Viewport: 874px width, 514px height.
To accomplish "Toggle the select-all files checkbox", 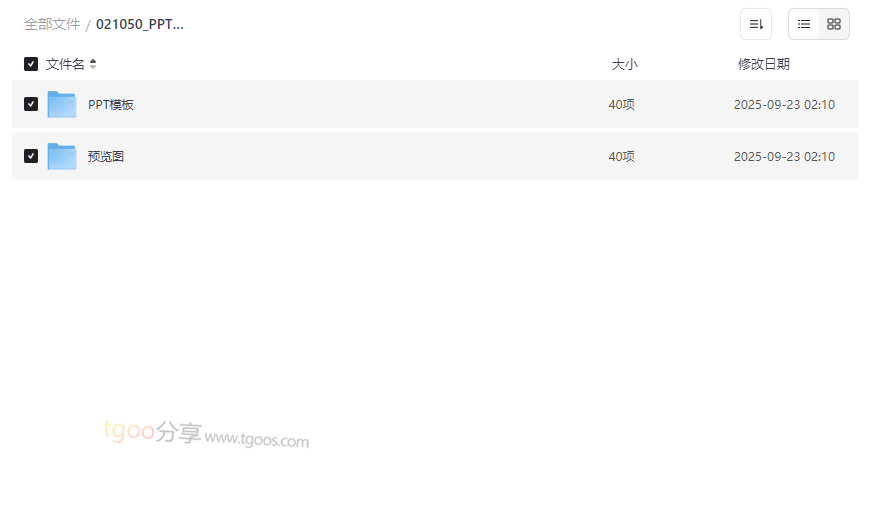I will pyautogui.click(x=31, y=64).
